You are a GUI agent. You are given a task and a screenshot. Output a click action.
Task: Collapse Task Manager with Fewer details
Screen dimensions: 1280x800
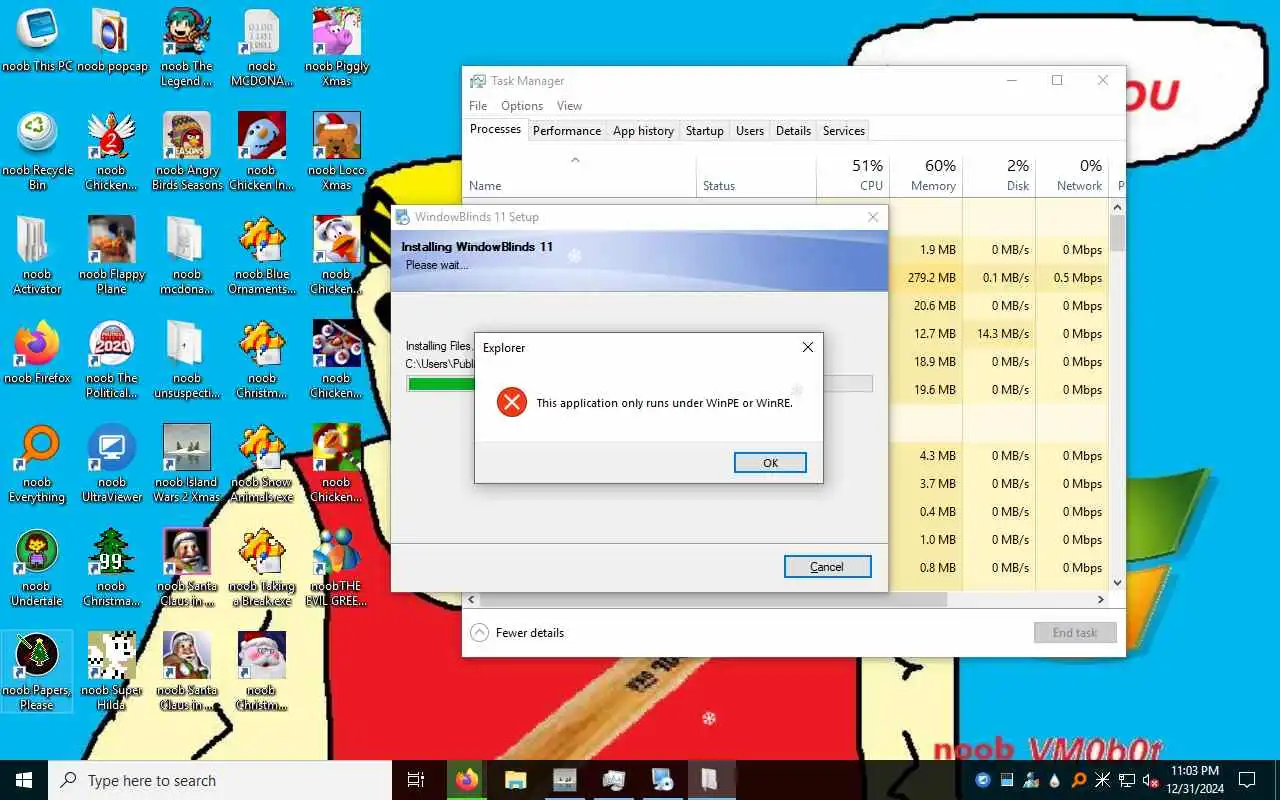(x=517, y=633)
